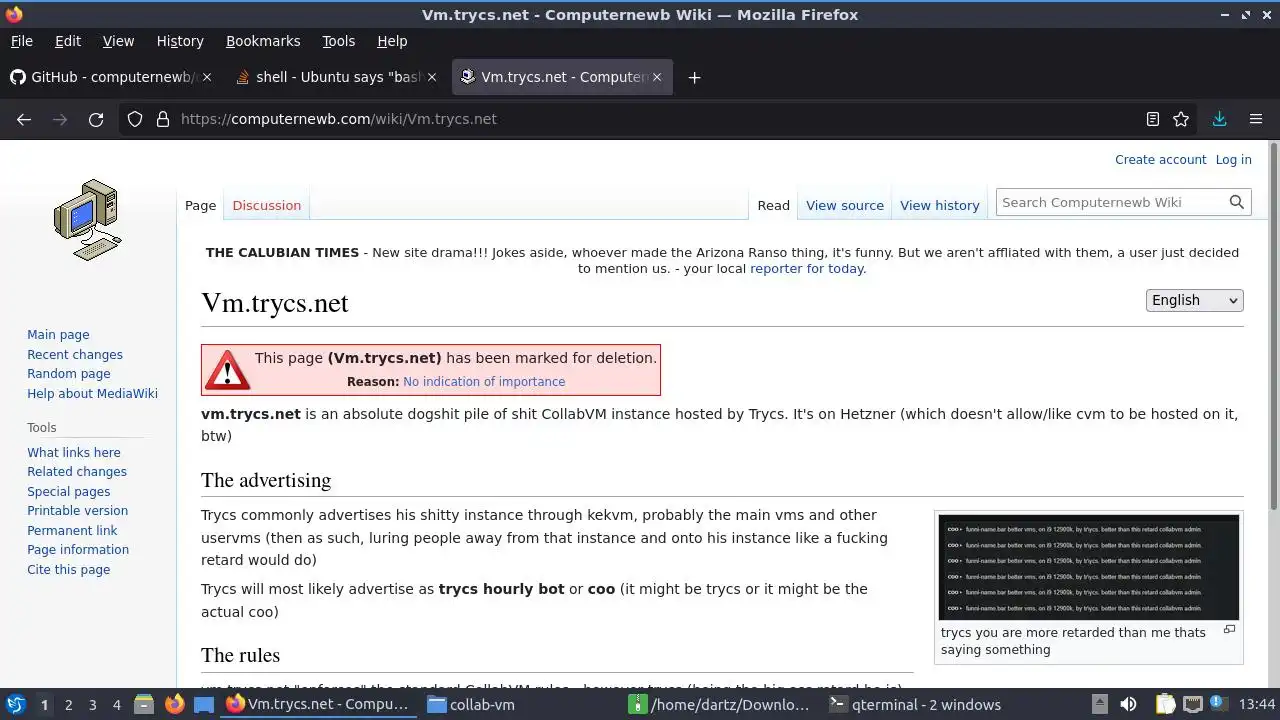The width and height of the screenshot is (1280, 720).
Task: Click the network status tray icon
Action: point(1192,704)
